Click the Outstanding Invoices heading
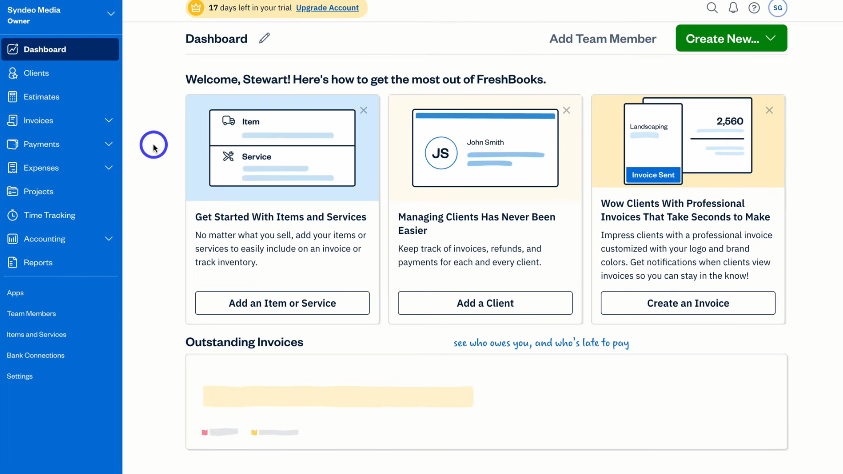The image size is (843, 474). [x=244, y=342]
